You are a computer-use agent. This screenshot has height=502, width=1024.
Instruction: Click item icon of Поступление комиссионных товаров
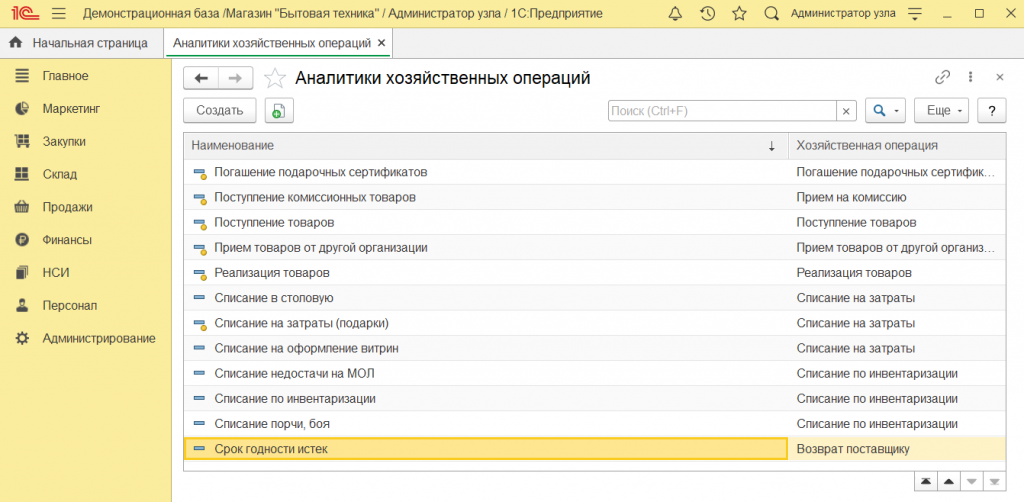pyautogui.click(x=200, y=198)
